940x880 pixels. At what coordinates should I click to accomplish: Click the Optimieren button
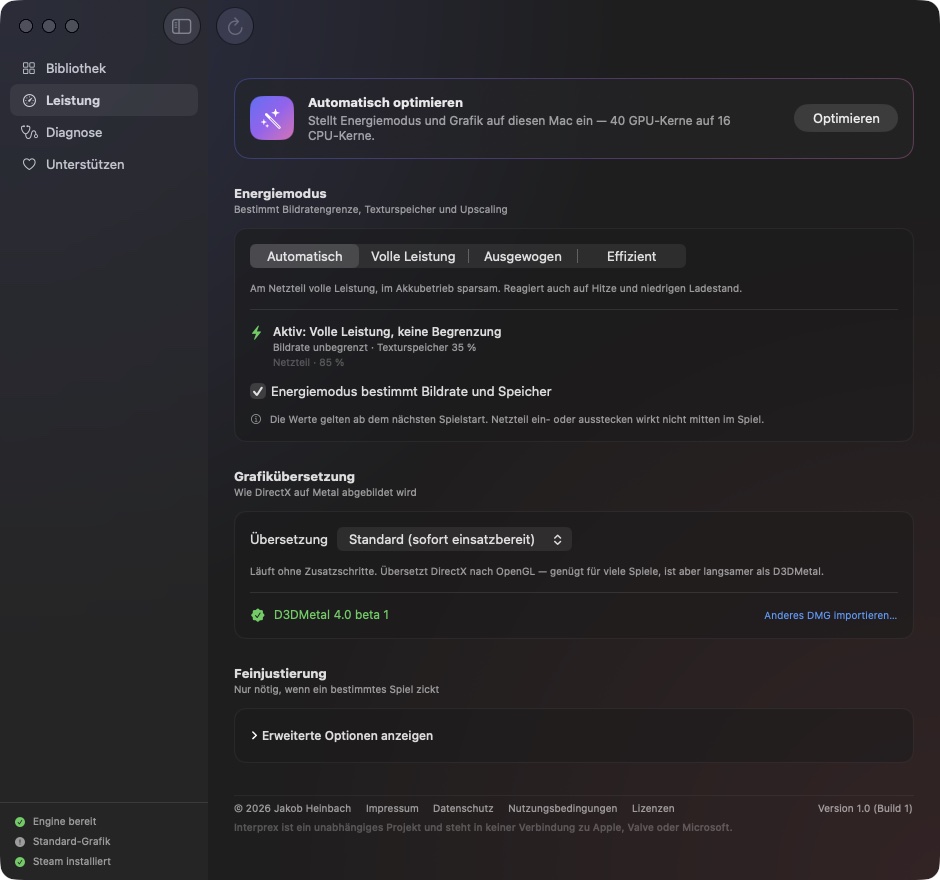846,118
